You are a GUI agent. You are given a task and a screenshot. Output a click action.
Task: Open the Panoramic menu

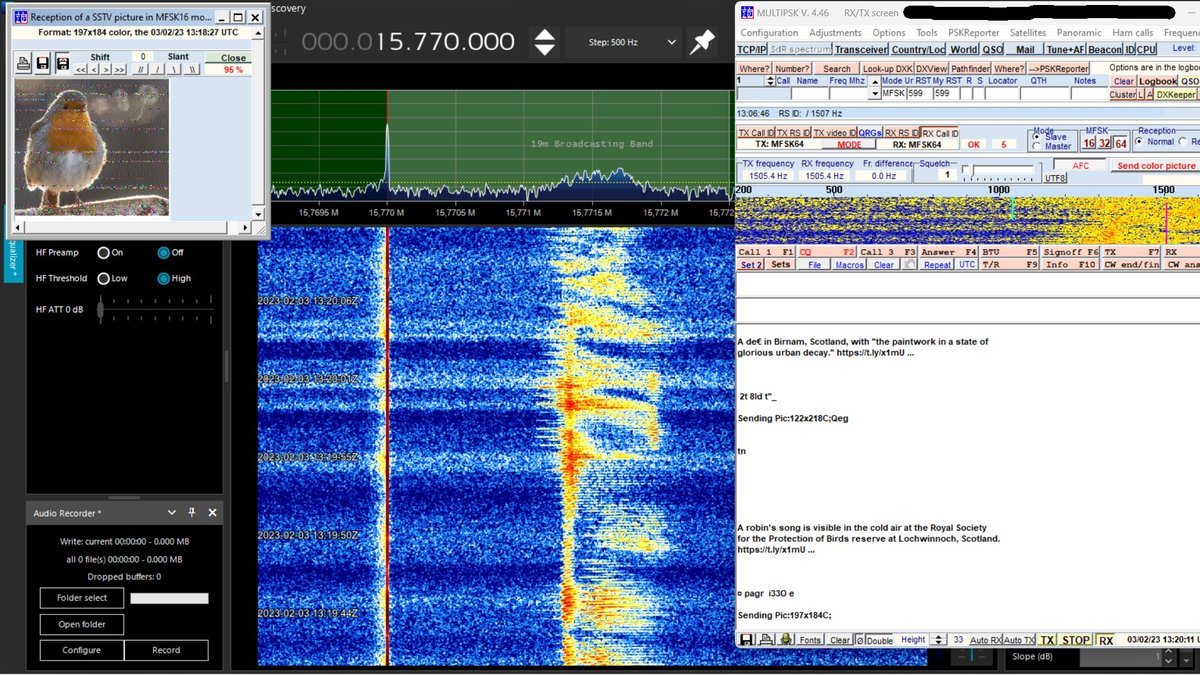1079,33
